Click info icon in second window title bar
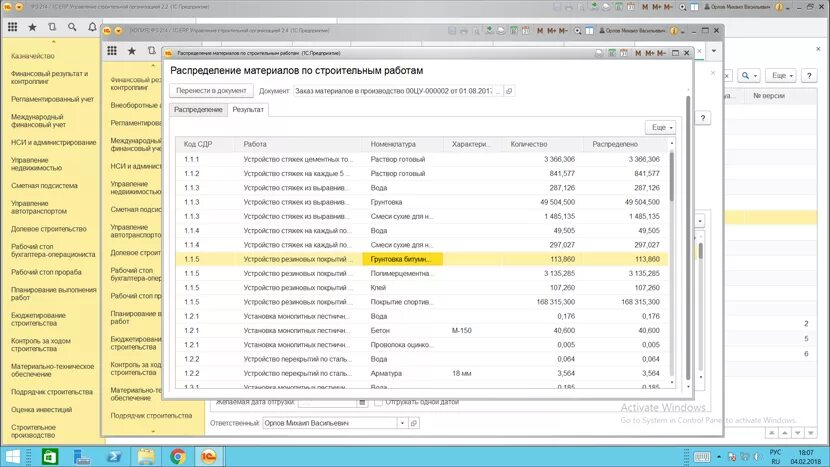 pyautogui.click(x=673, y=31)
